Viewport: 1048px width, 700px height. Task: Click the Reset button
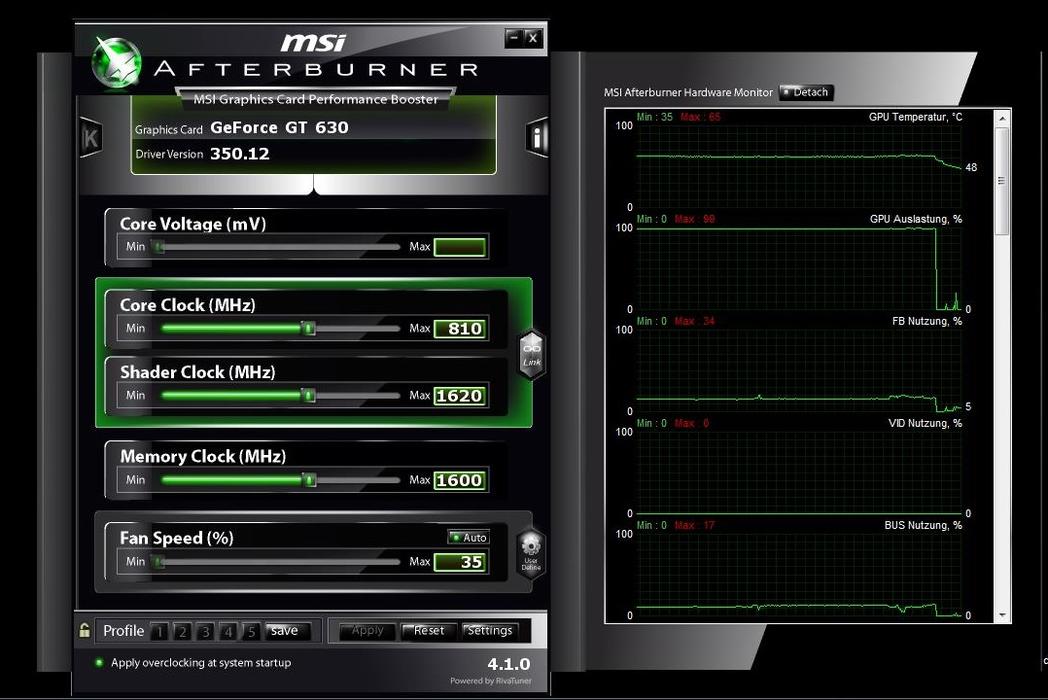[x=428, y=630]
